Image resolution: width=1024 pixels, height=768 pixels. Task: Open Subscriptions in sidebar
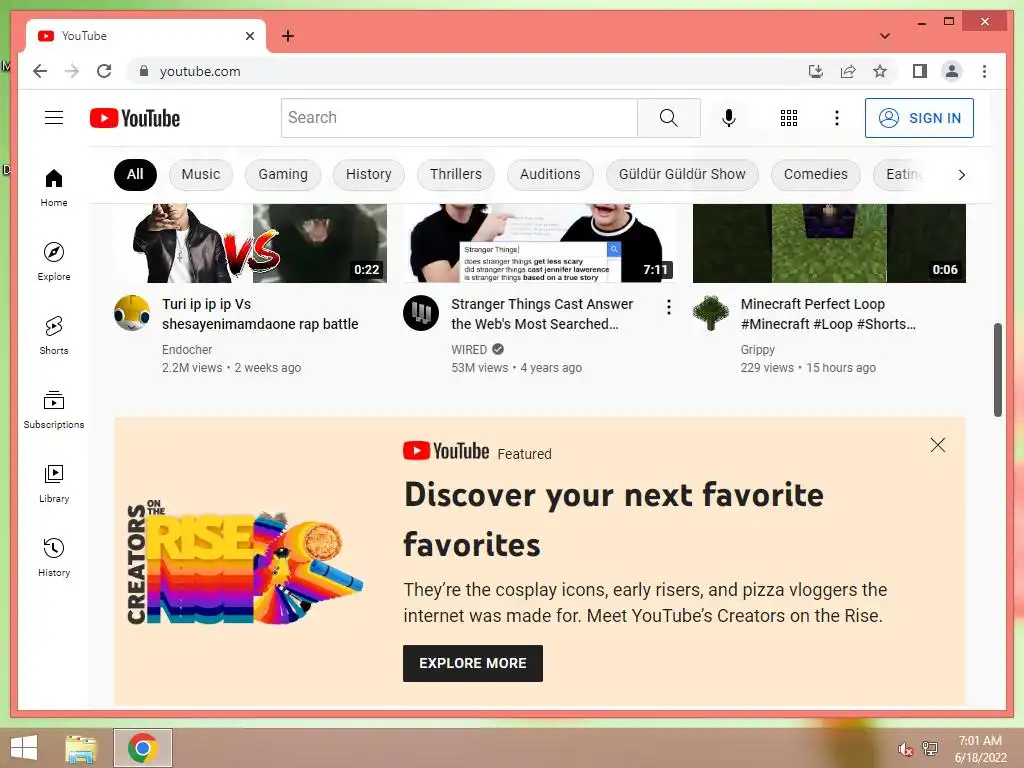[x=54, y=409]
